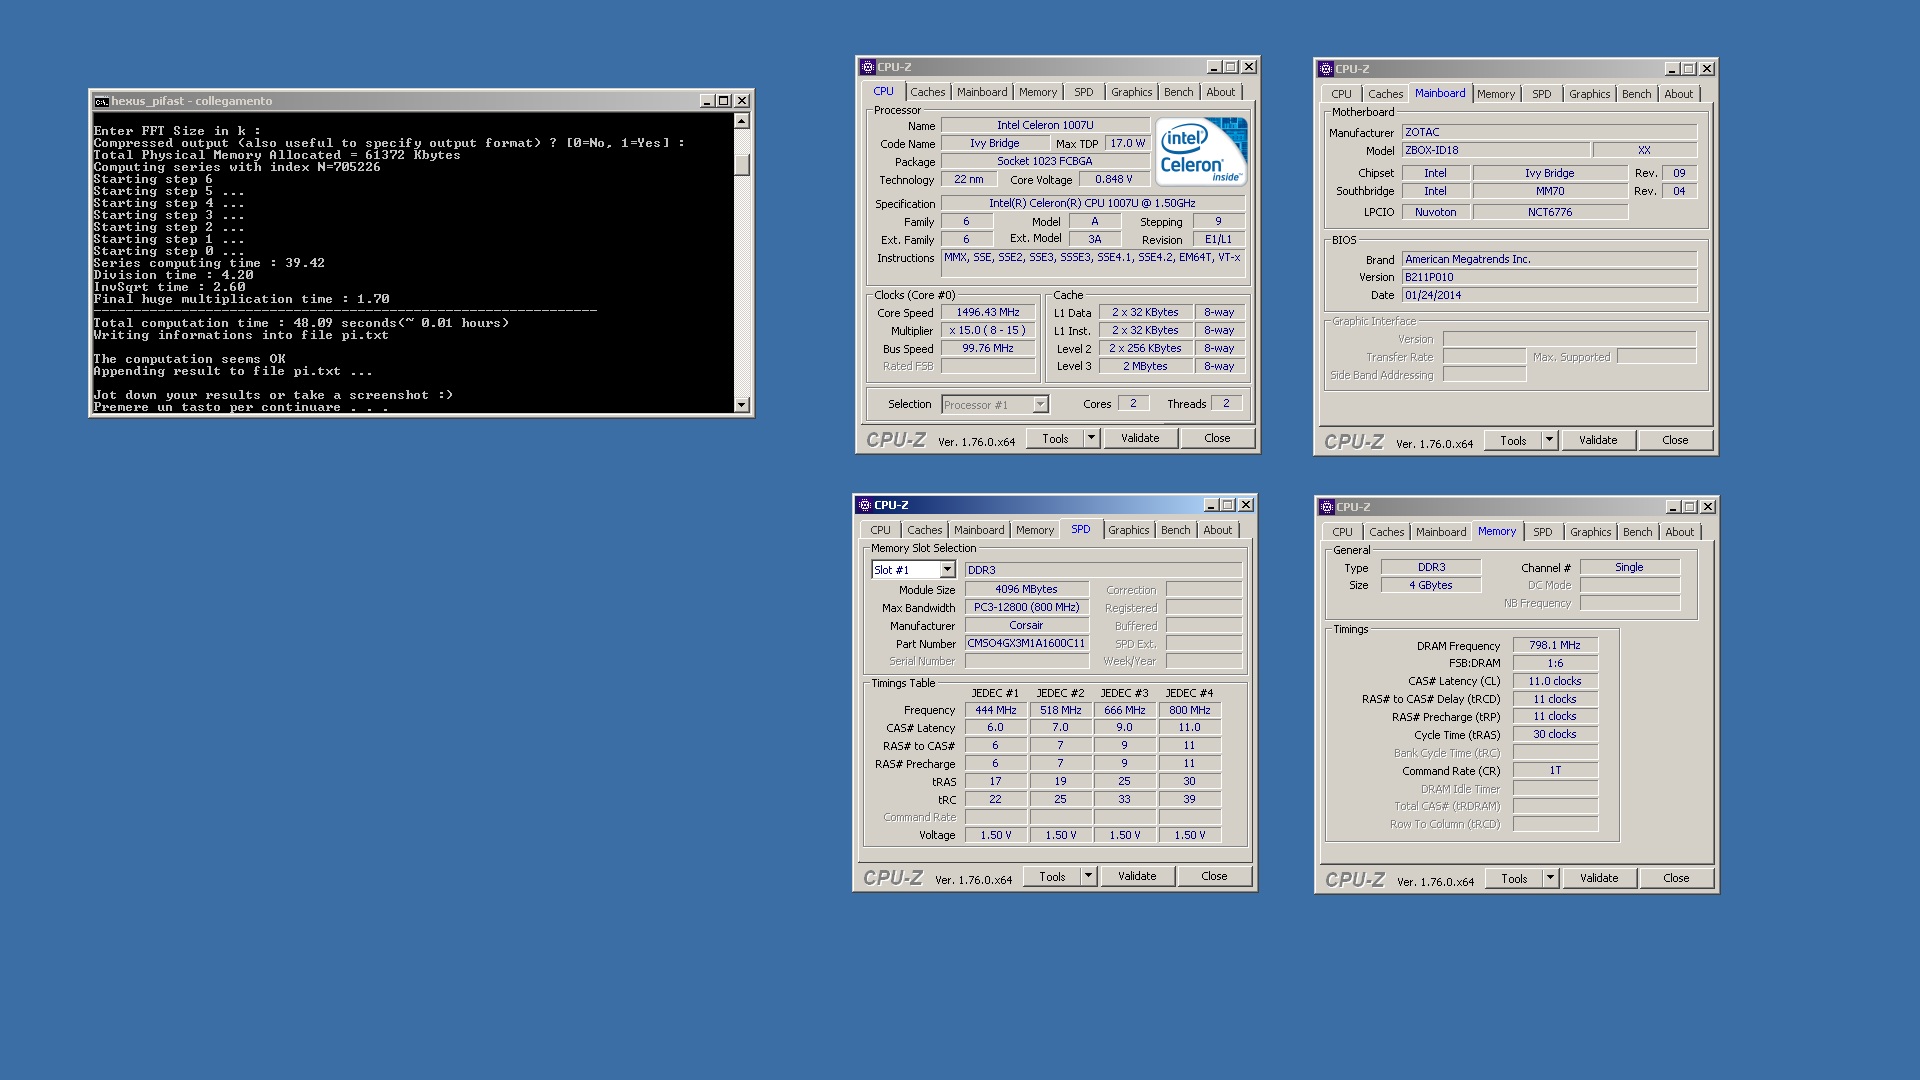Click the Channel # Single value

[x=1629, y=567]
